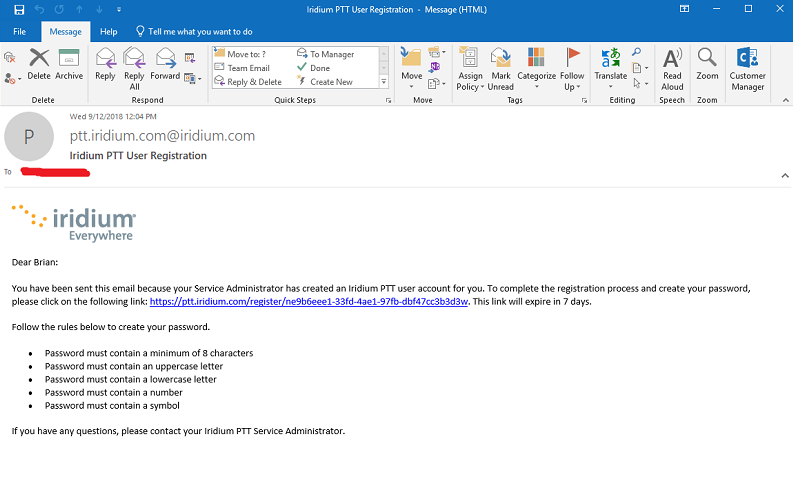Click Create New quick step
793x488 pixels.
(325, 81)
